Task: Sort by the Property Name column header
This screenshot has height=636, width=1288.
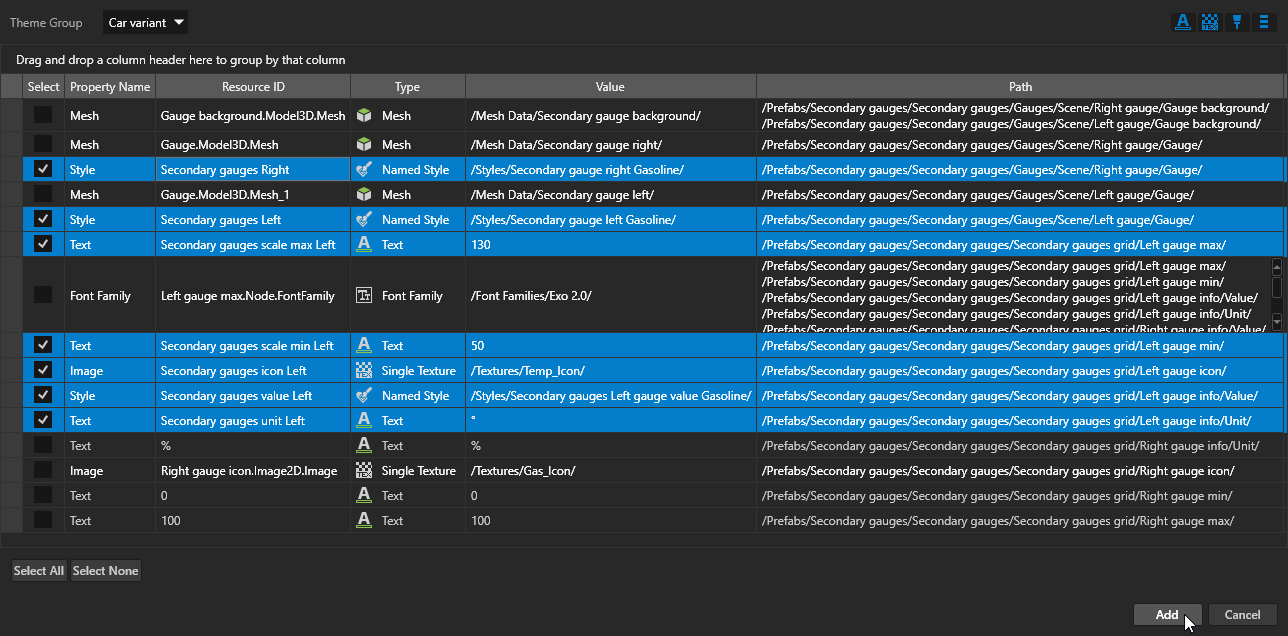Action: coord(110,87)
